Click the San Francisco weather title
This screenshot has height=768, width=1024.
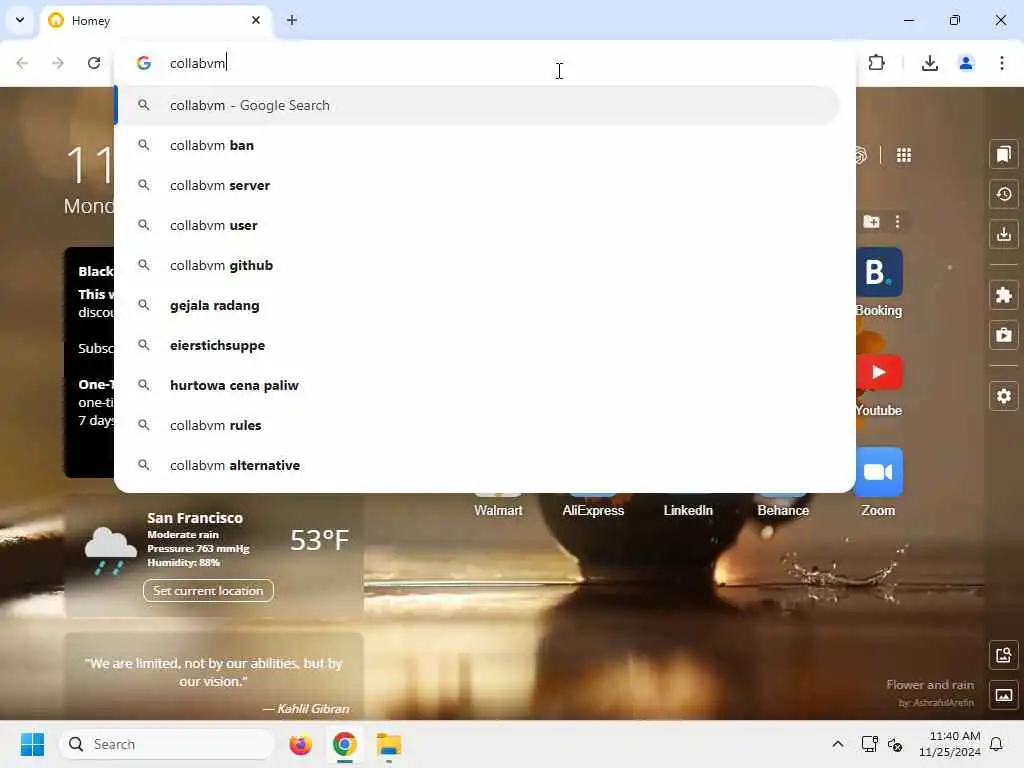(195, 518)
